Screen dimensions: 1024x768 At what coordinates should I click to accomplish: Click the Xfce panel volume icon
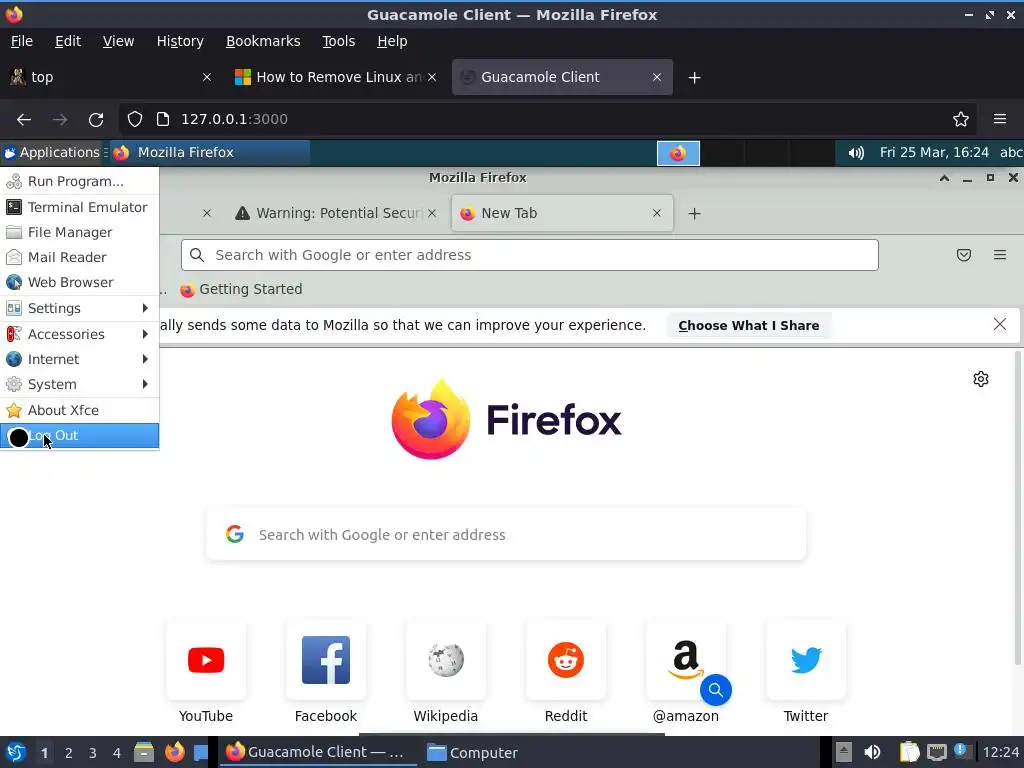tap(856, 153)
